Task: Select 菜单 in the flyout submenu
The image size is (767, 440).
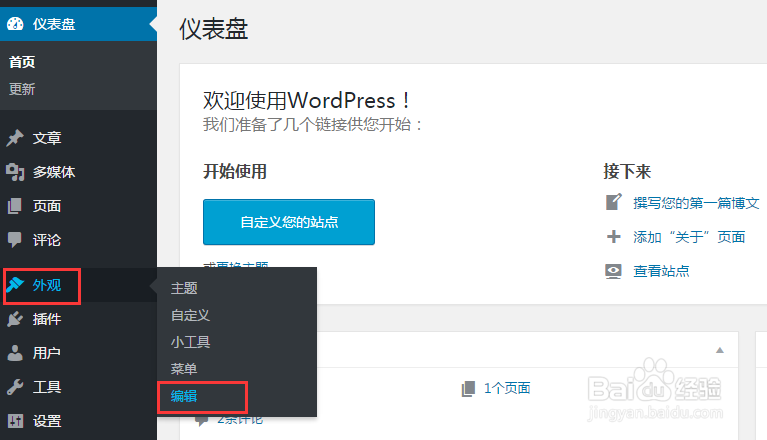Action: 184,369
